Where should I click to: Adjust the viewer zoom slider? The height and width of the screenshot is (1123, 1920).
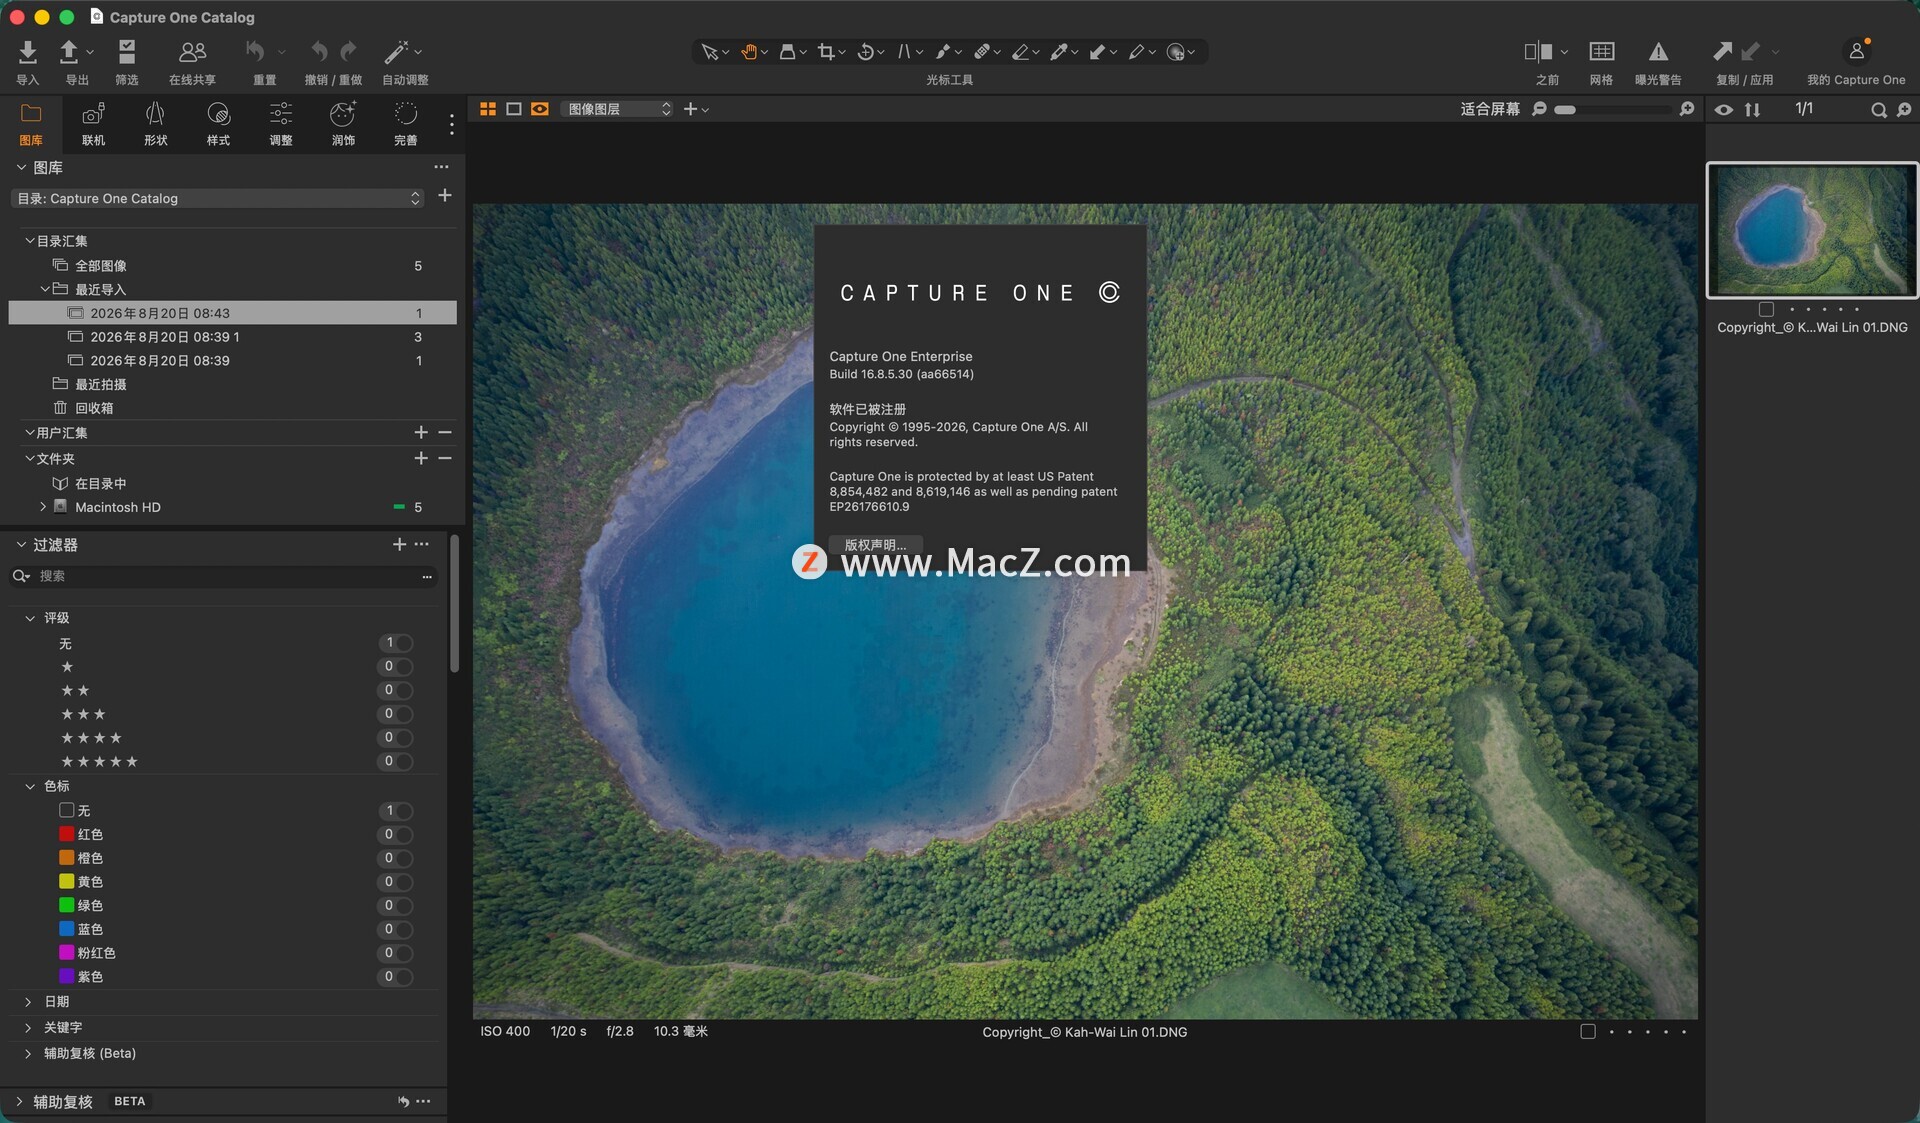(1612, 110)
